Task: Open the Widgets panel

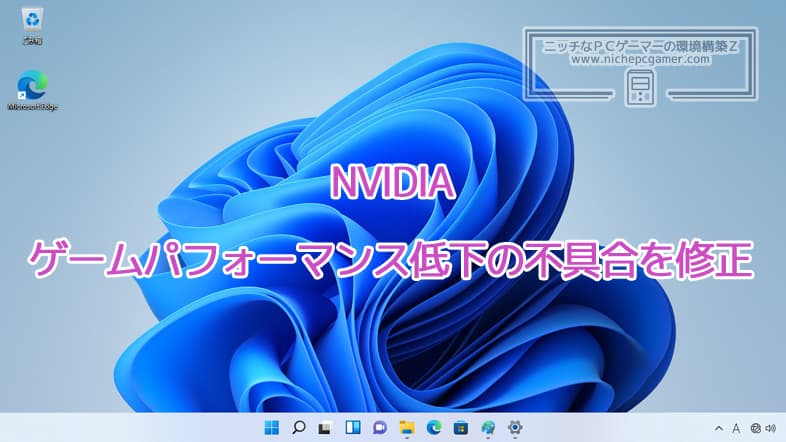Action: click(353, 427)
